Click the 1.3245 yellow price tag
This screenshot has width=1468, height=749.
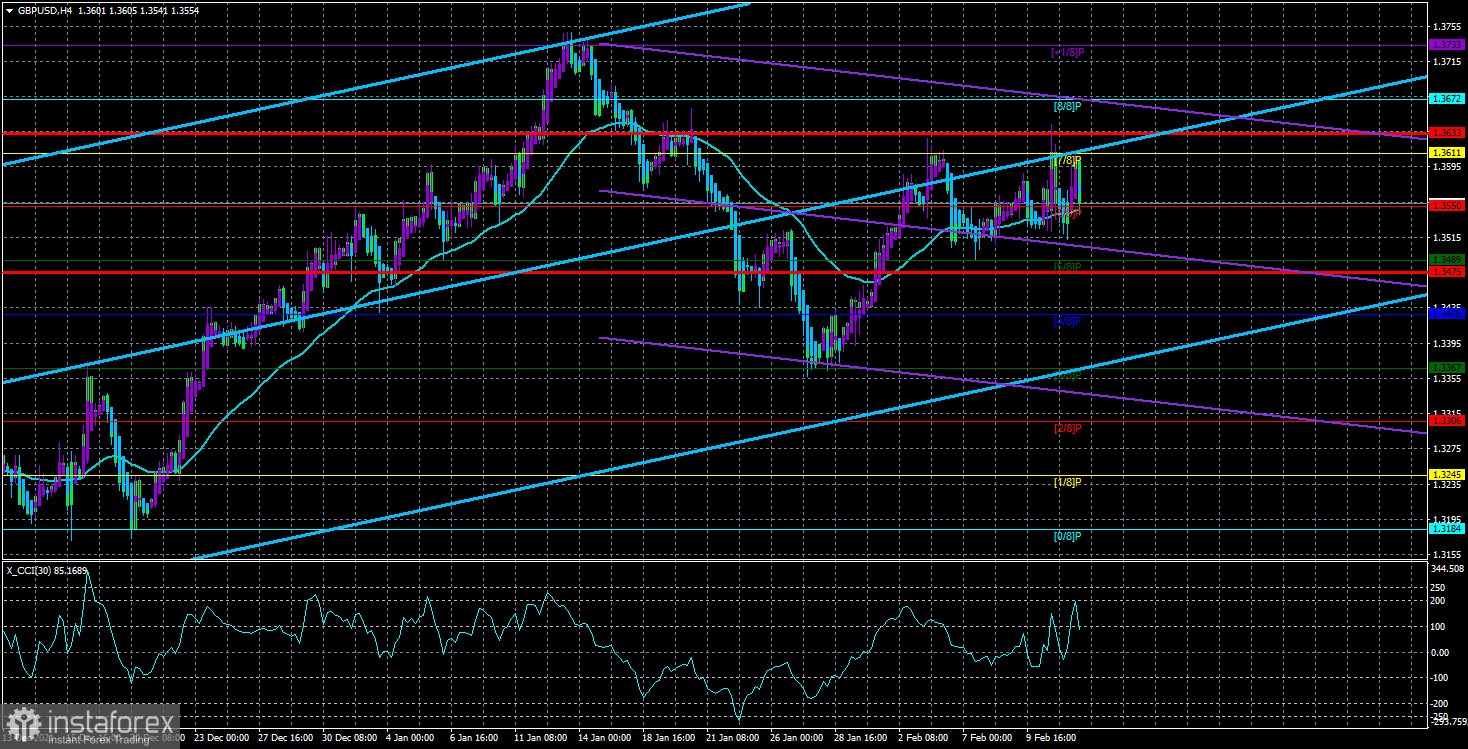click(1447, 474)
